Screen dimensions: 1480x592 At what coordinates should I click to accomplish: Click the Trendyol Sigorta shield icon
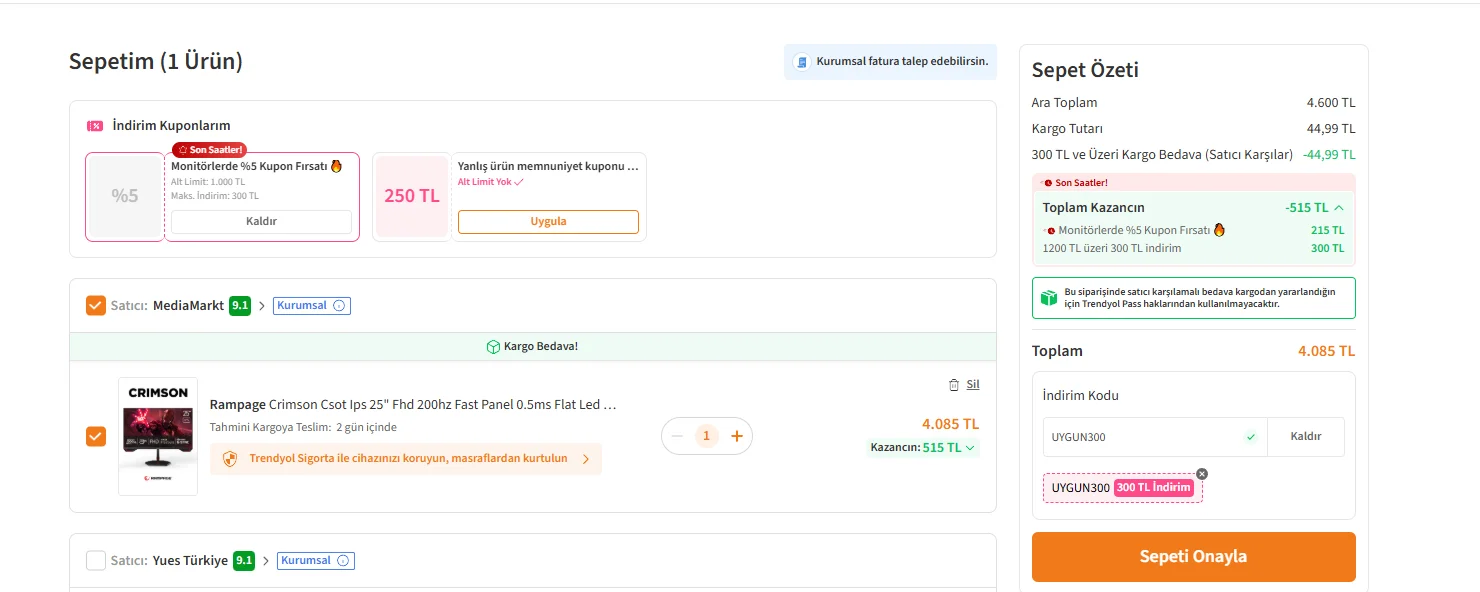230,459
